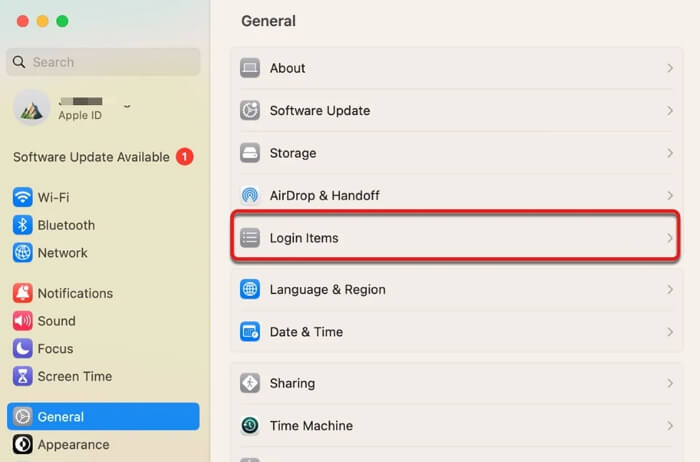Select Network in the sidebar
This screenshot has width=700, height=462.
tap(103, 253)
